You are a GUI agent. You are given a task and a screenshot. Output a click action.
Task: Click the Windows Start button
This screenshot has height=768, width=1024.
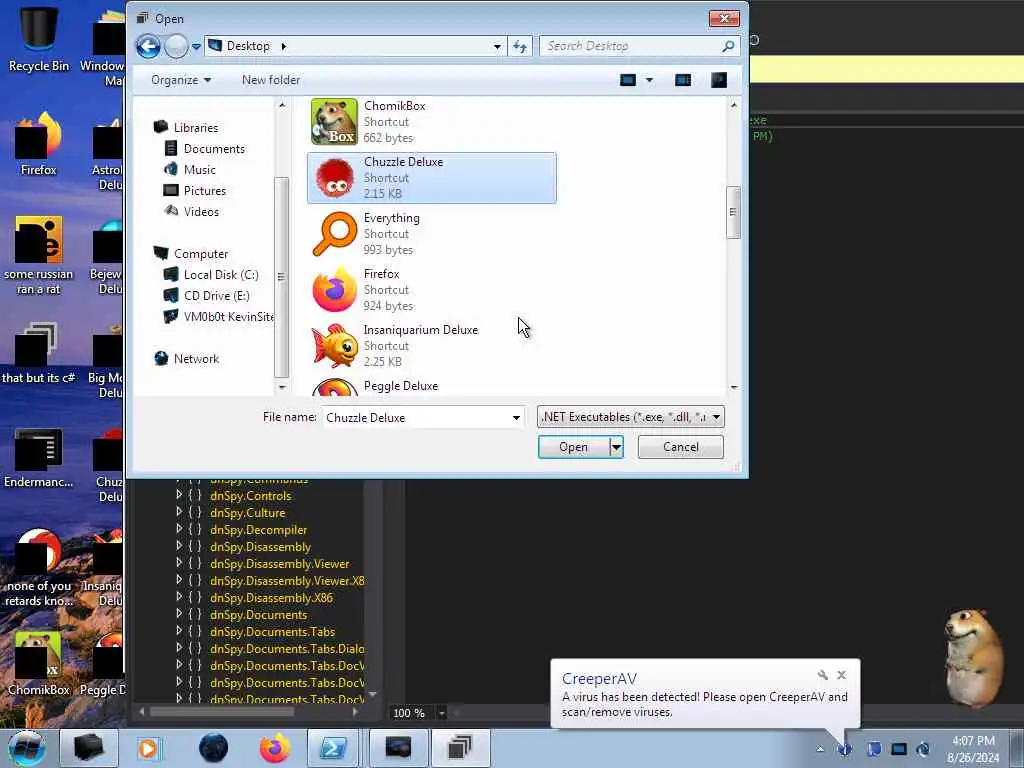(26, 748)
